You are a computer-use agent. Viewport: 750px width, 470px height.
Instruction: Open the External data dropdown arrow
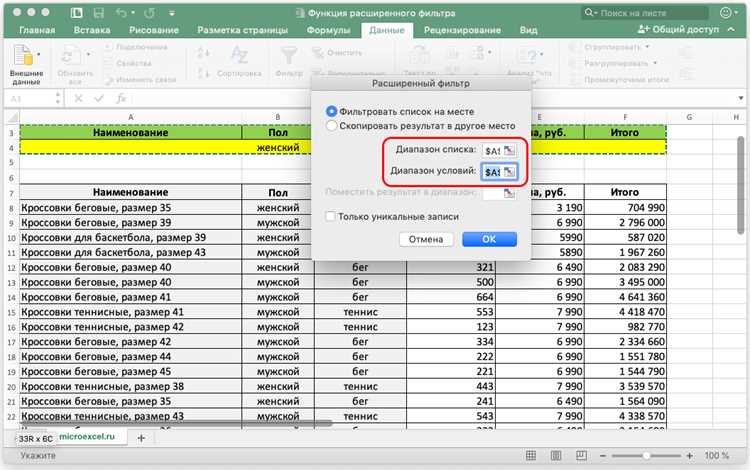pos(38,54)
